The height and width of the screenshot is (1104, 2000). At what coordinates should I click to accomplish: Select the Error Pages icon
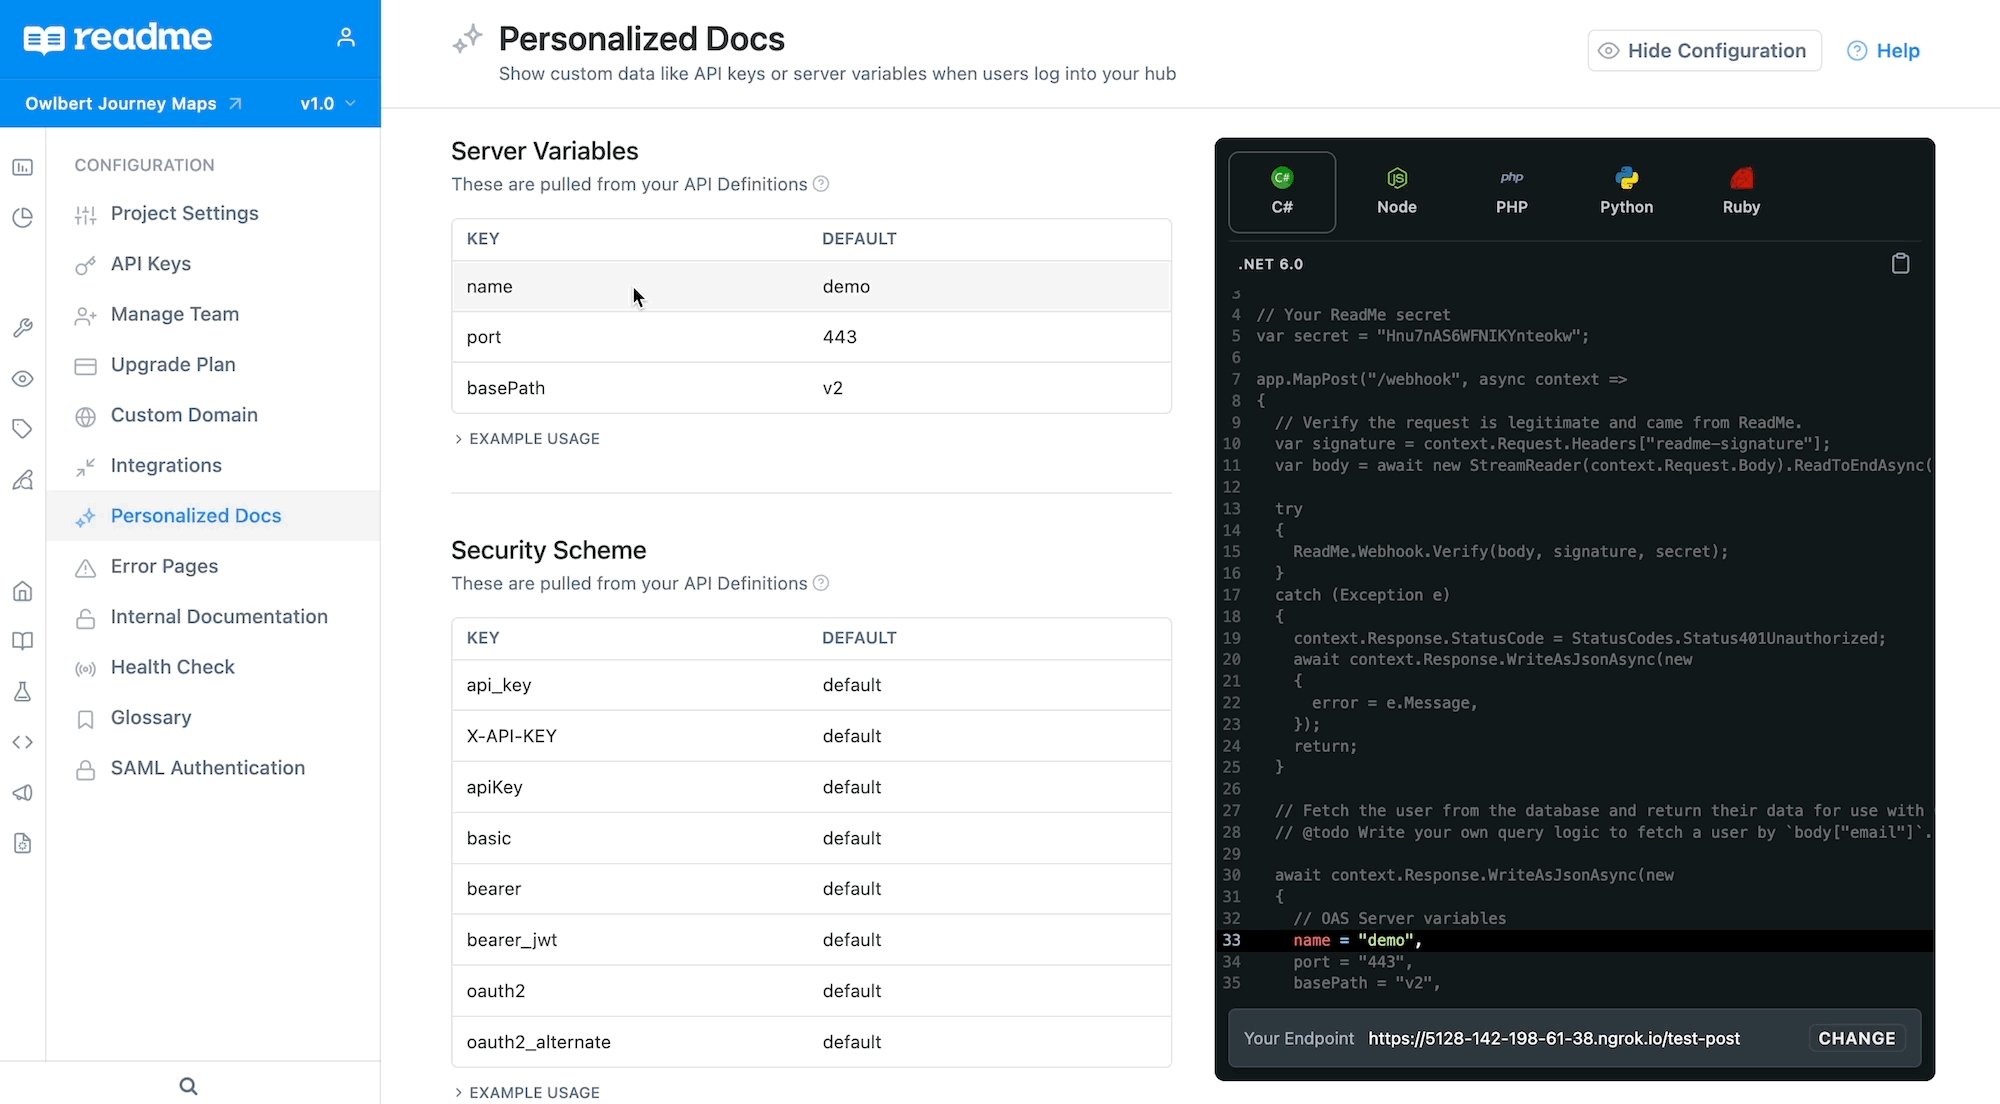[x=86, y=566]
